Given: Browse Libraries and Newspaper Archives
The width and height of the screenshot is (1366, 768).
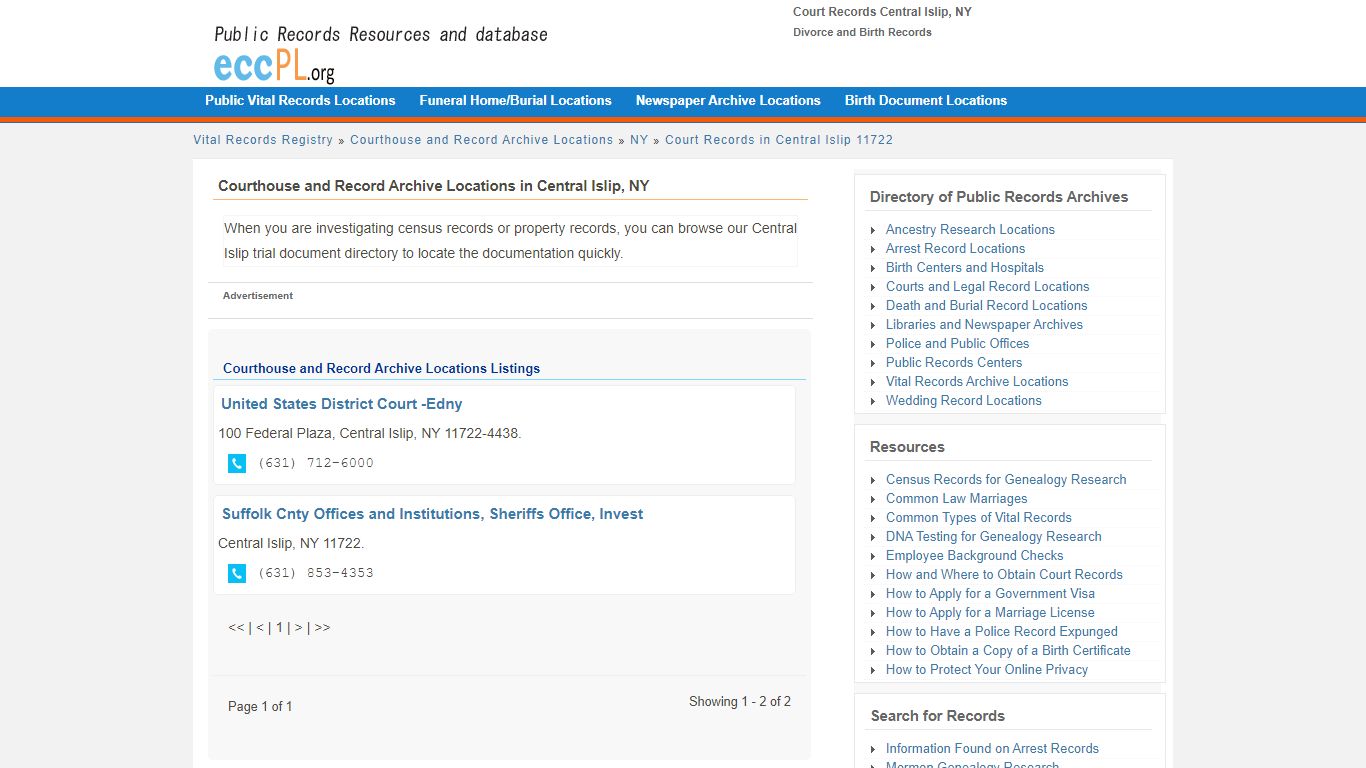Looking at the screenshot, I should click(x=984, y=324).
